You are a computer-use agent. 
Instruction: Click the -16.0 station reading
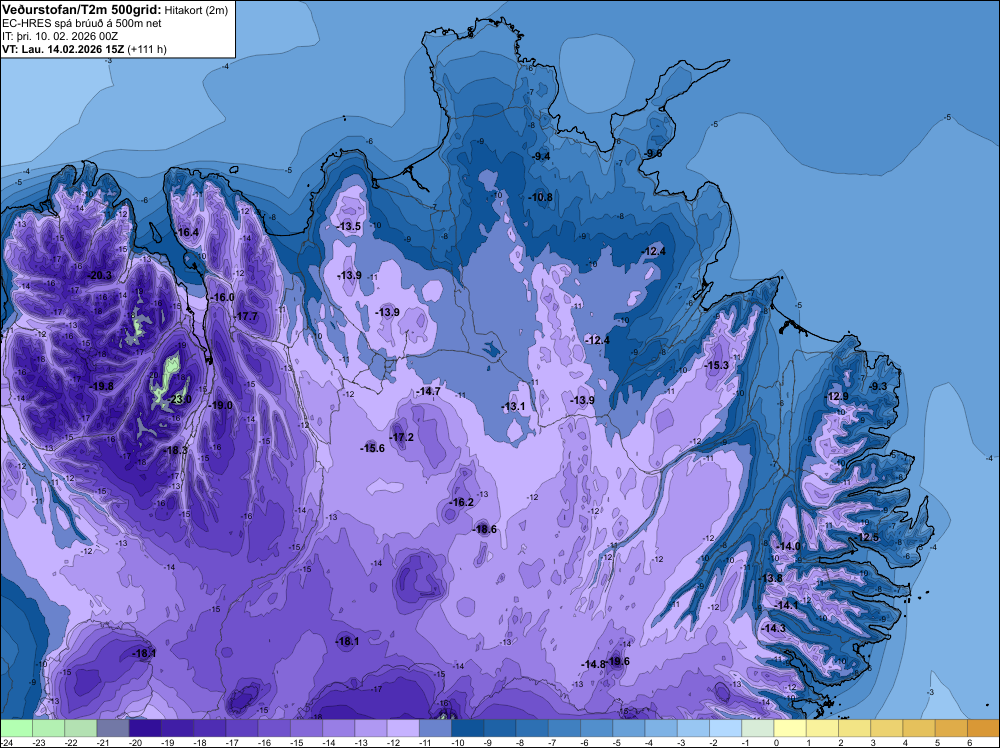pos(222,298)
